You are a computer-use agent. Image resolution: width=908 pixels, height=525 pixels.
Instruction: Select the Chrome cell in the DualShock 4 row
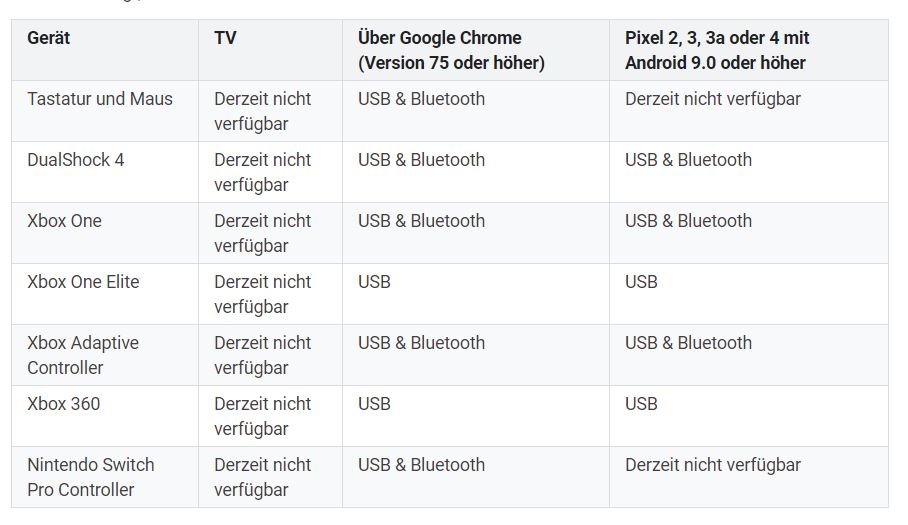tap(421, 160)
